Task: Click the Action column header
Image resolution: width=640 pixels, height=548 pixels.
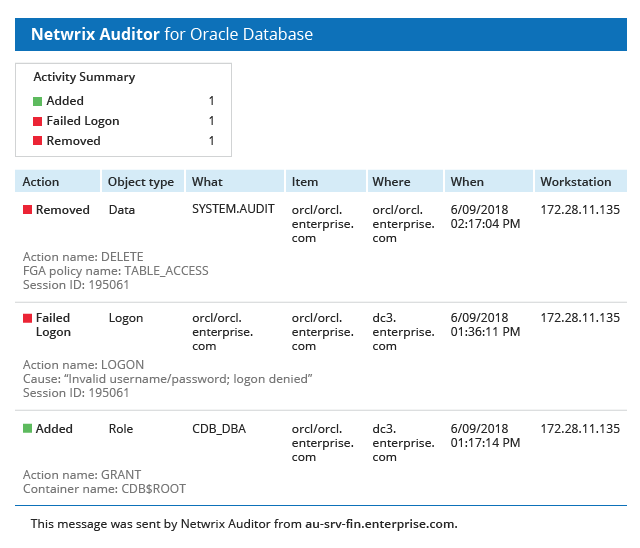Action: (58, 181)
